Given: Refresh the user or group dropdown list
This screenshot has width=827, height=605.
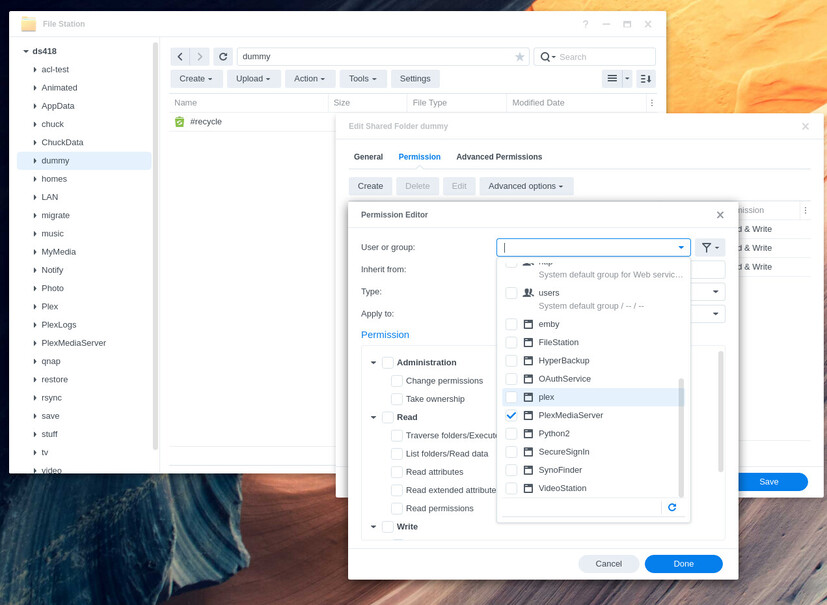Looking at the screenshot, I should click(672, 507).
